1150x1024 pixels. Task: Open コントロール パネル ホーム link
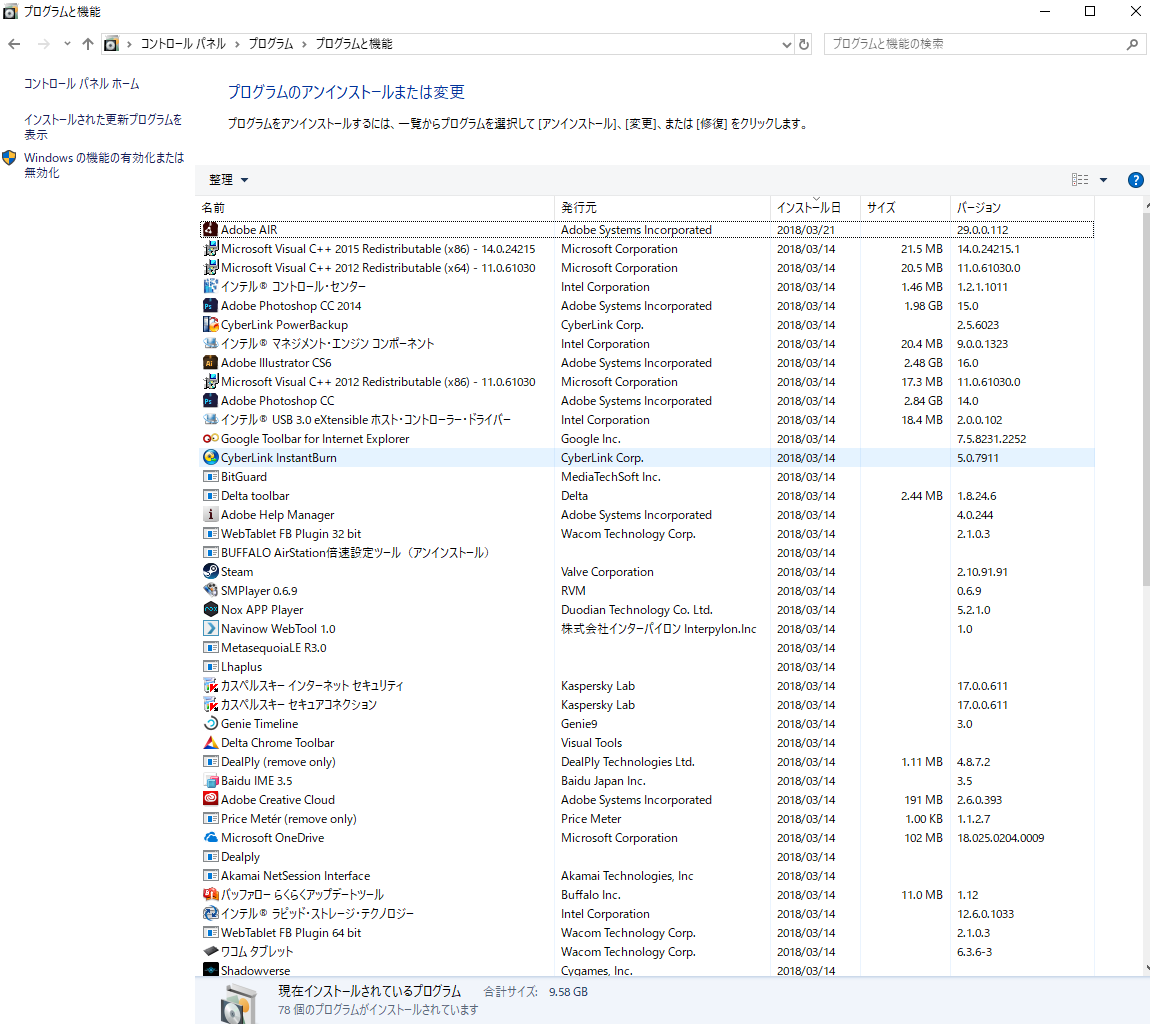82,84
